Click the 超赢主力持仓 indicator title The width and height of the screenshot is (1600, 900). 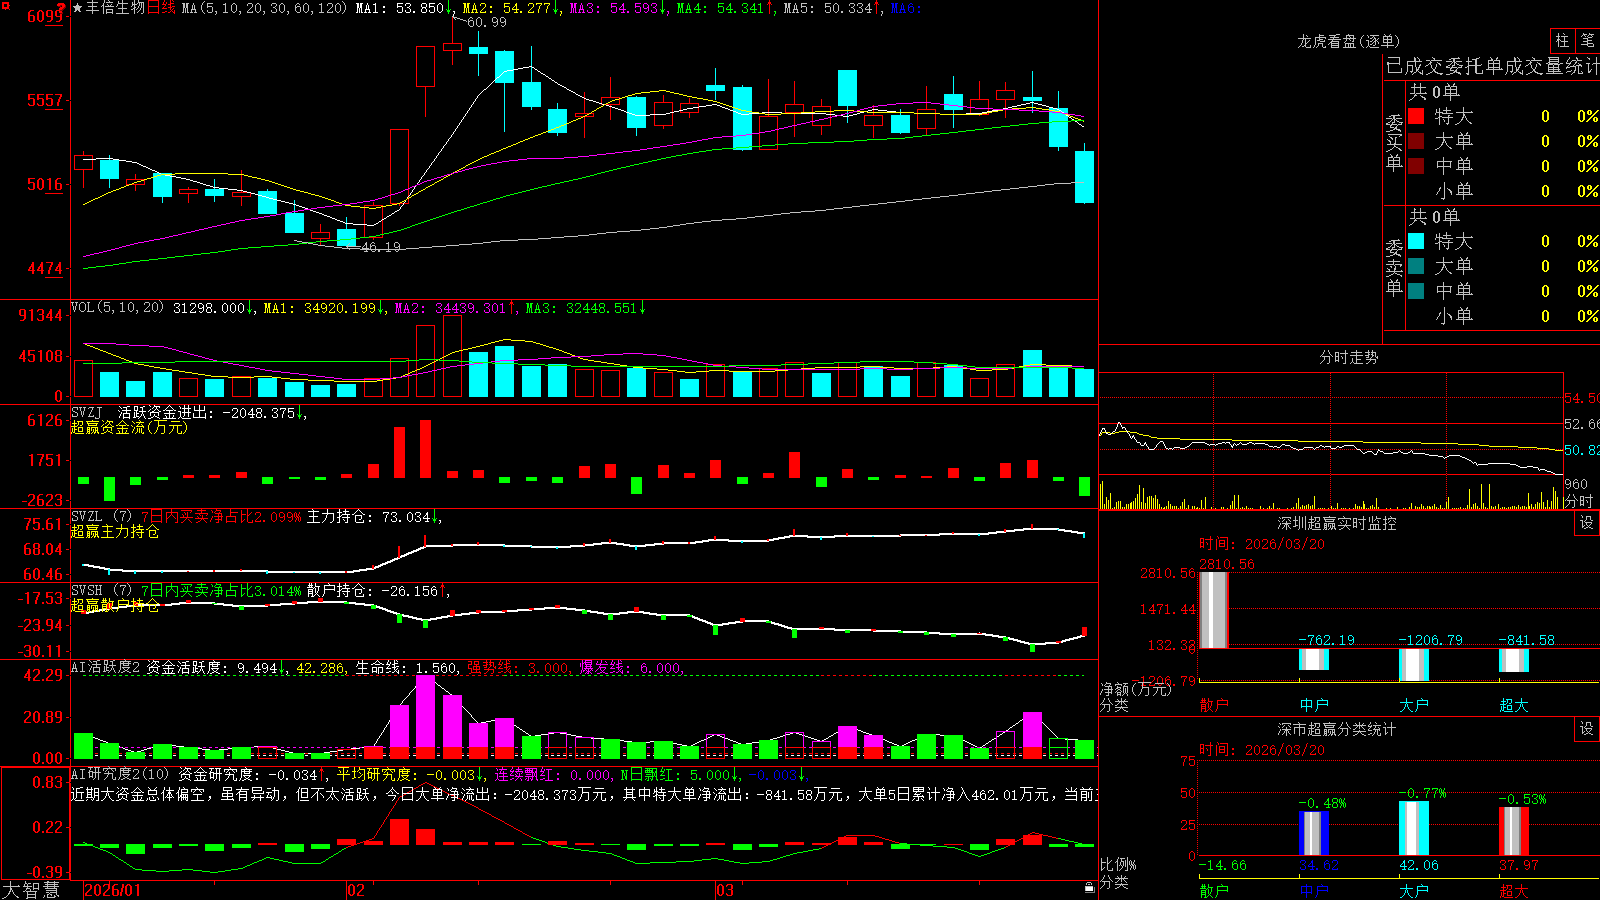tap(115, 532)
